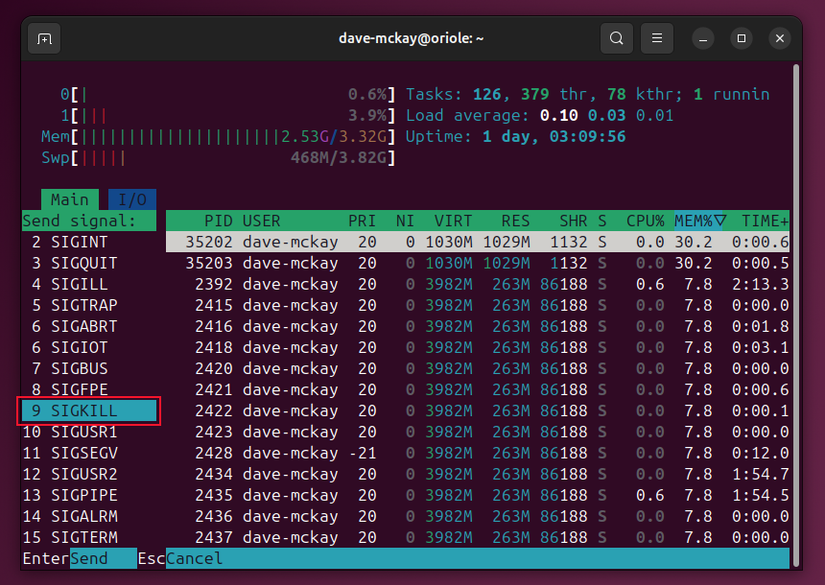This screenshot has width=825, height=585.
Task: Sort processes by the PID column
Action: pos(218,220)
